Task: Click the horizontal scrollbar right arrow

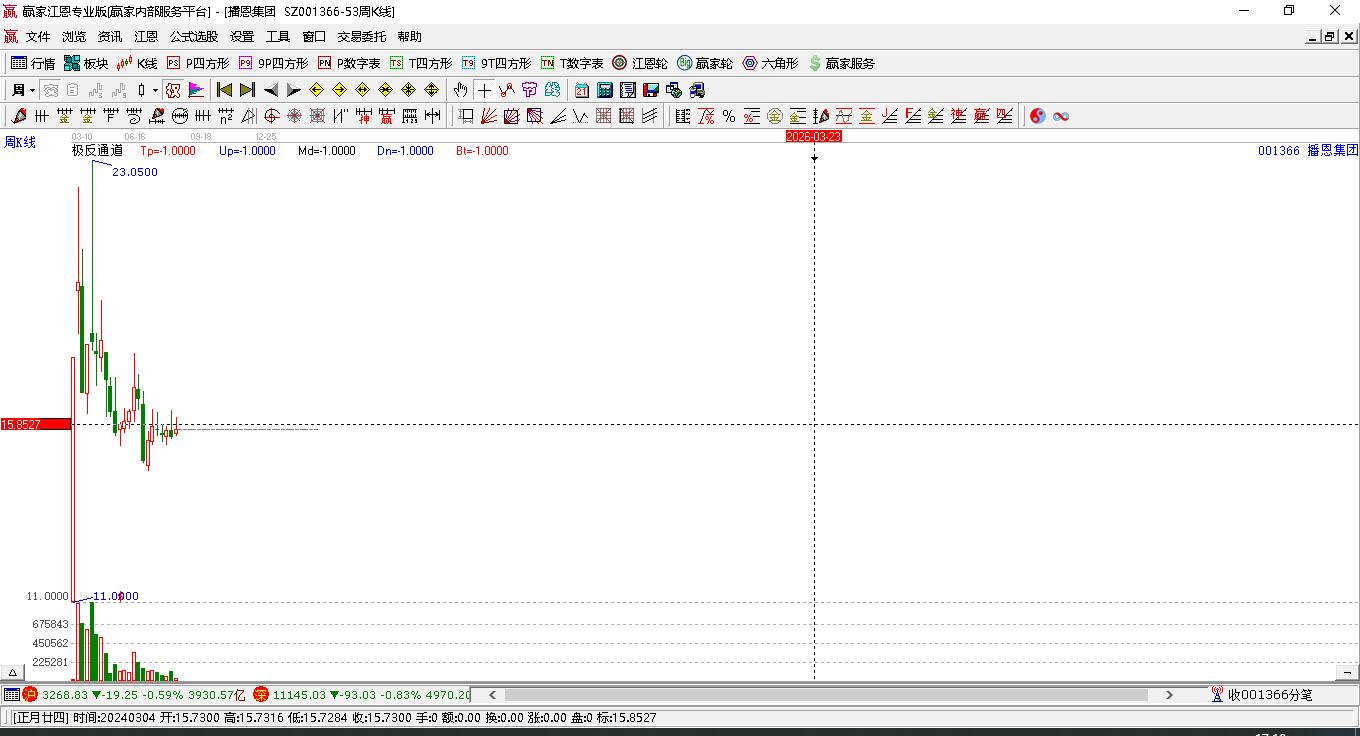Action: pos(1169,694)
